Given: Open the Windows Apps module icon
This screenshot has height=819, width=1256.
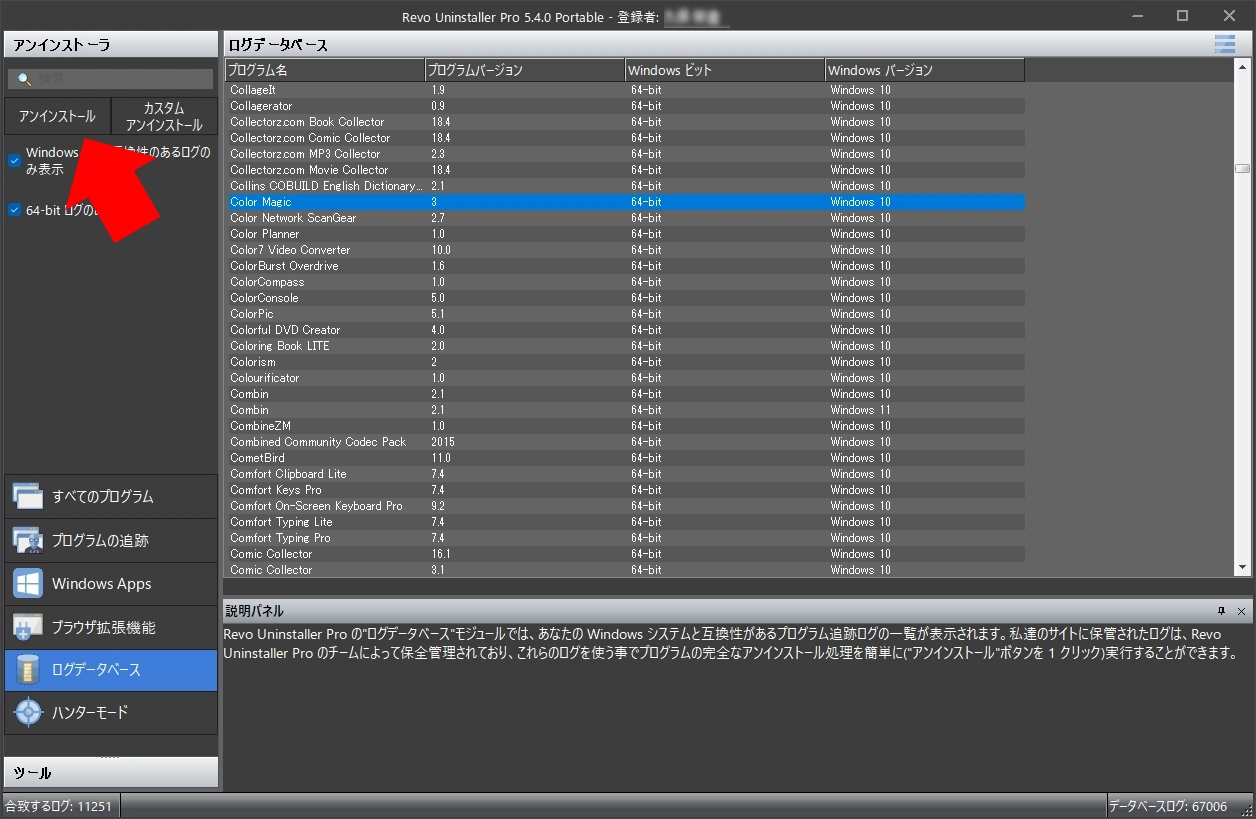Looking at the screenshot, I should point(28,584).
